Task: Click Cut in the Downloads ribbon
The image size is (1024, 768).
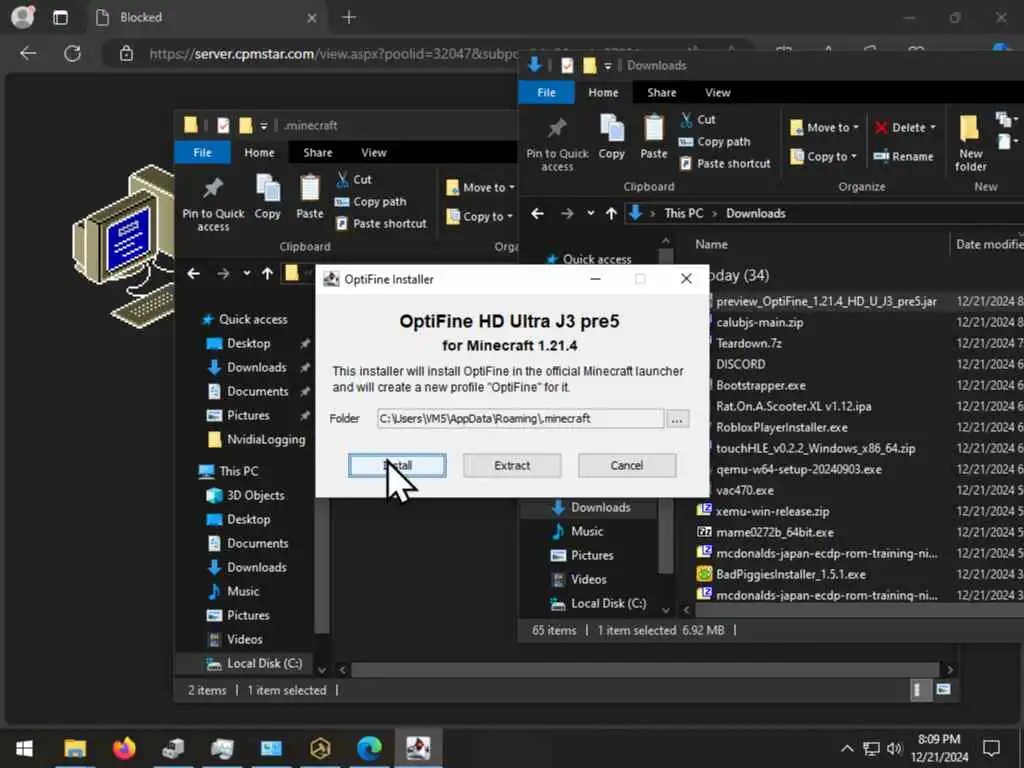Action: 697,120
